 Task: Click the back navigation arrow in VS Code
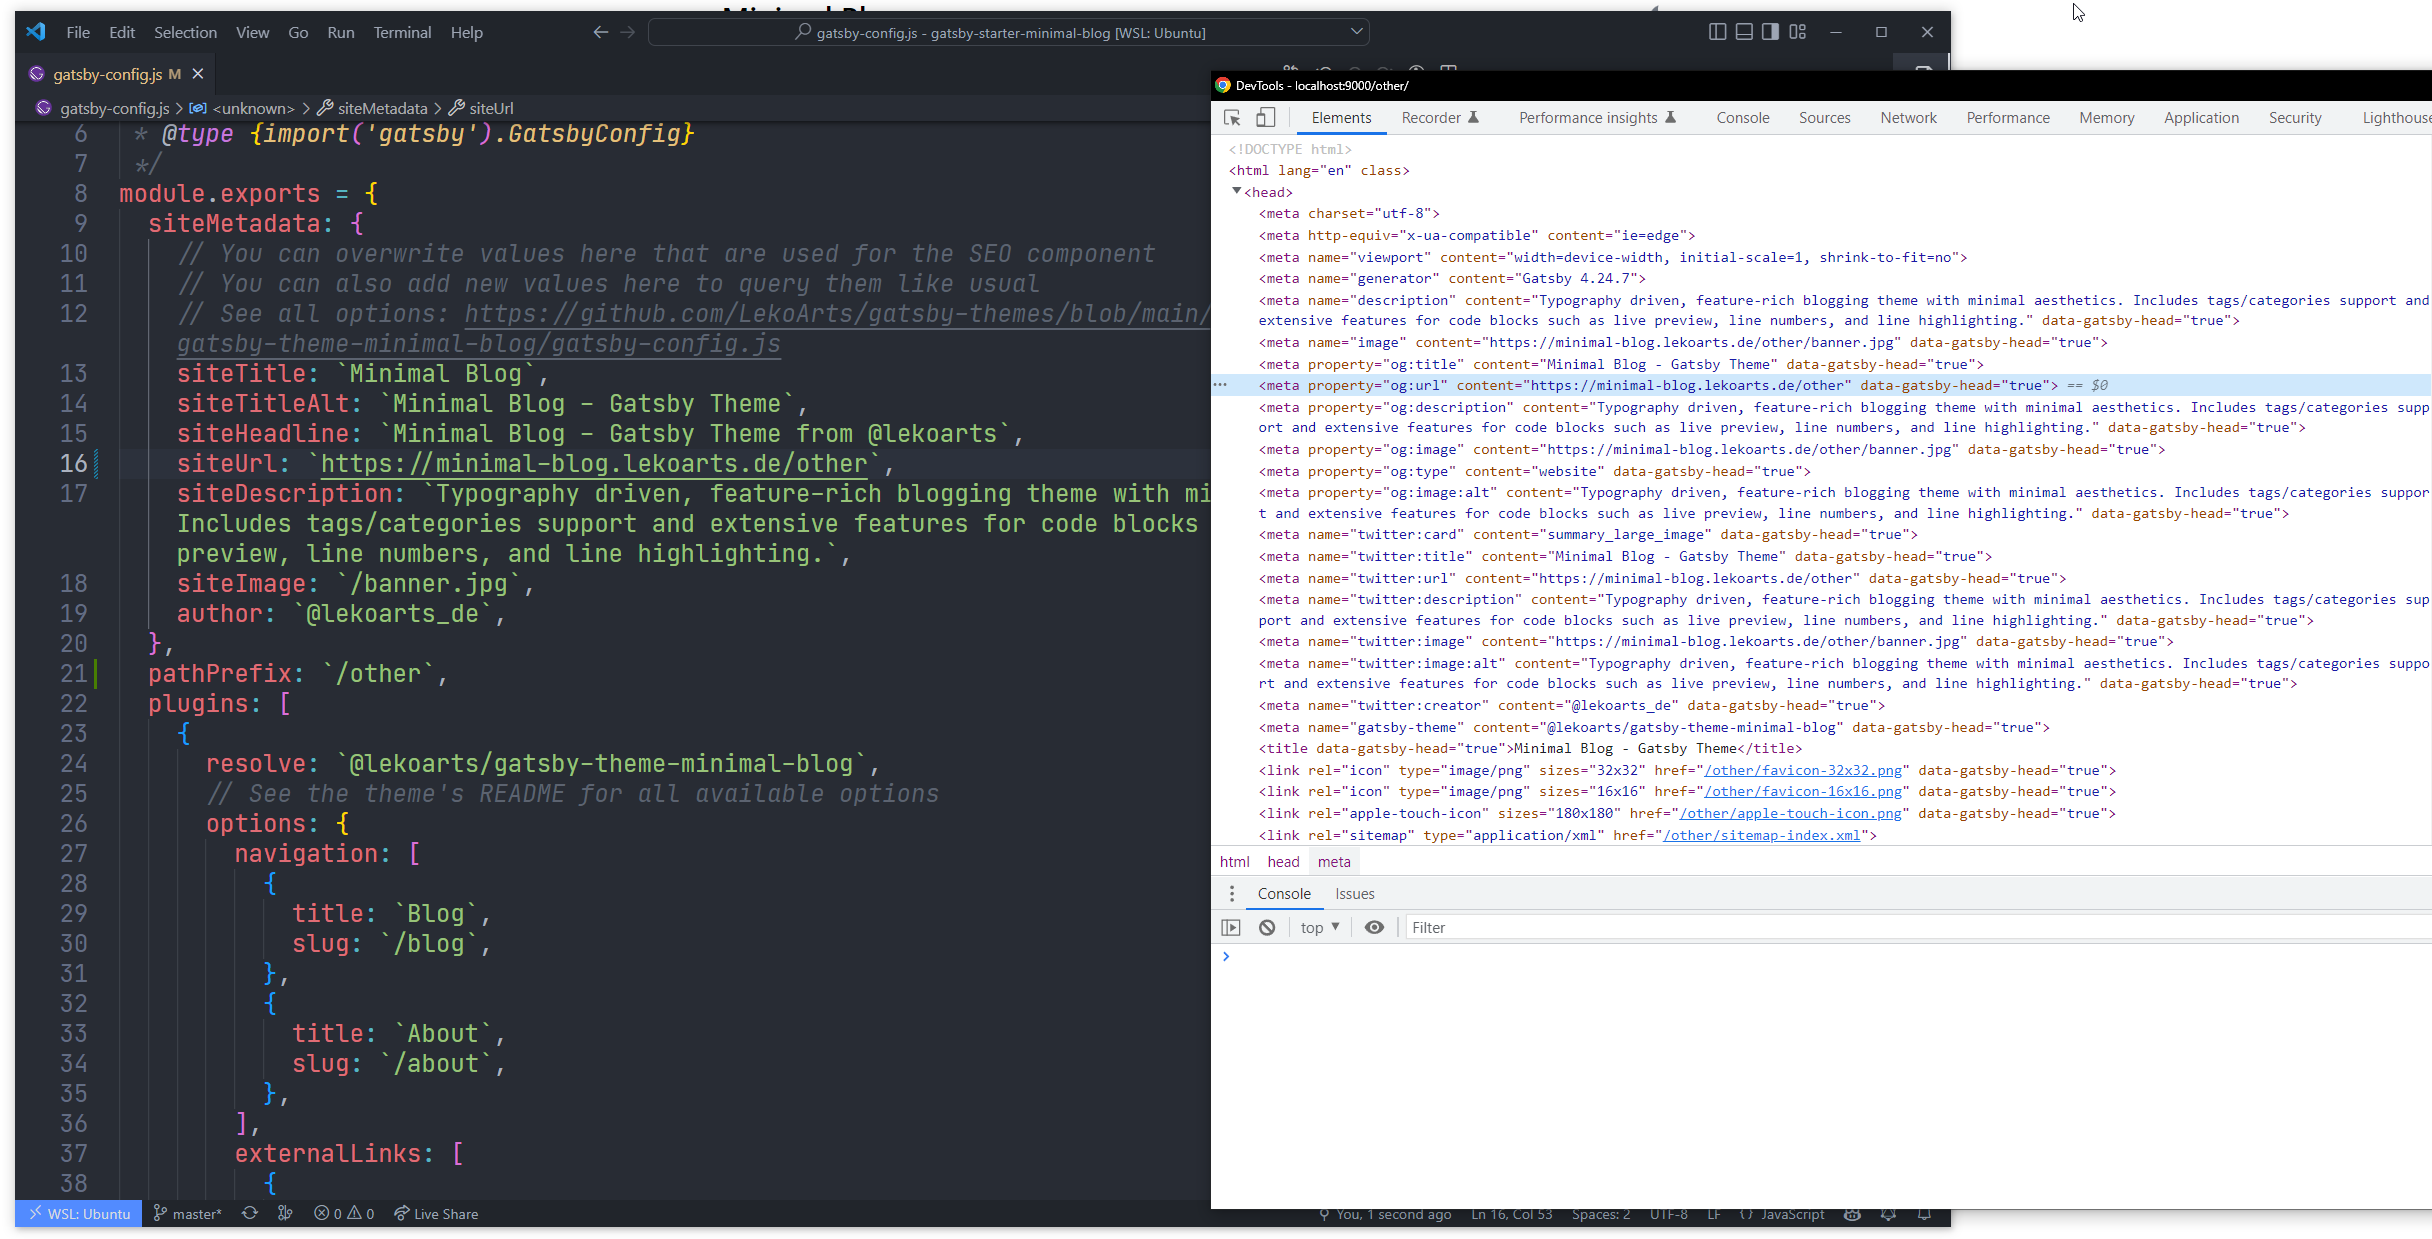pyautogui.click(x=600, y=32)
